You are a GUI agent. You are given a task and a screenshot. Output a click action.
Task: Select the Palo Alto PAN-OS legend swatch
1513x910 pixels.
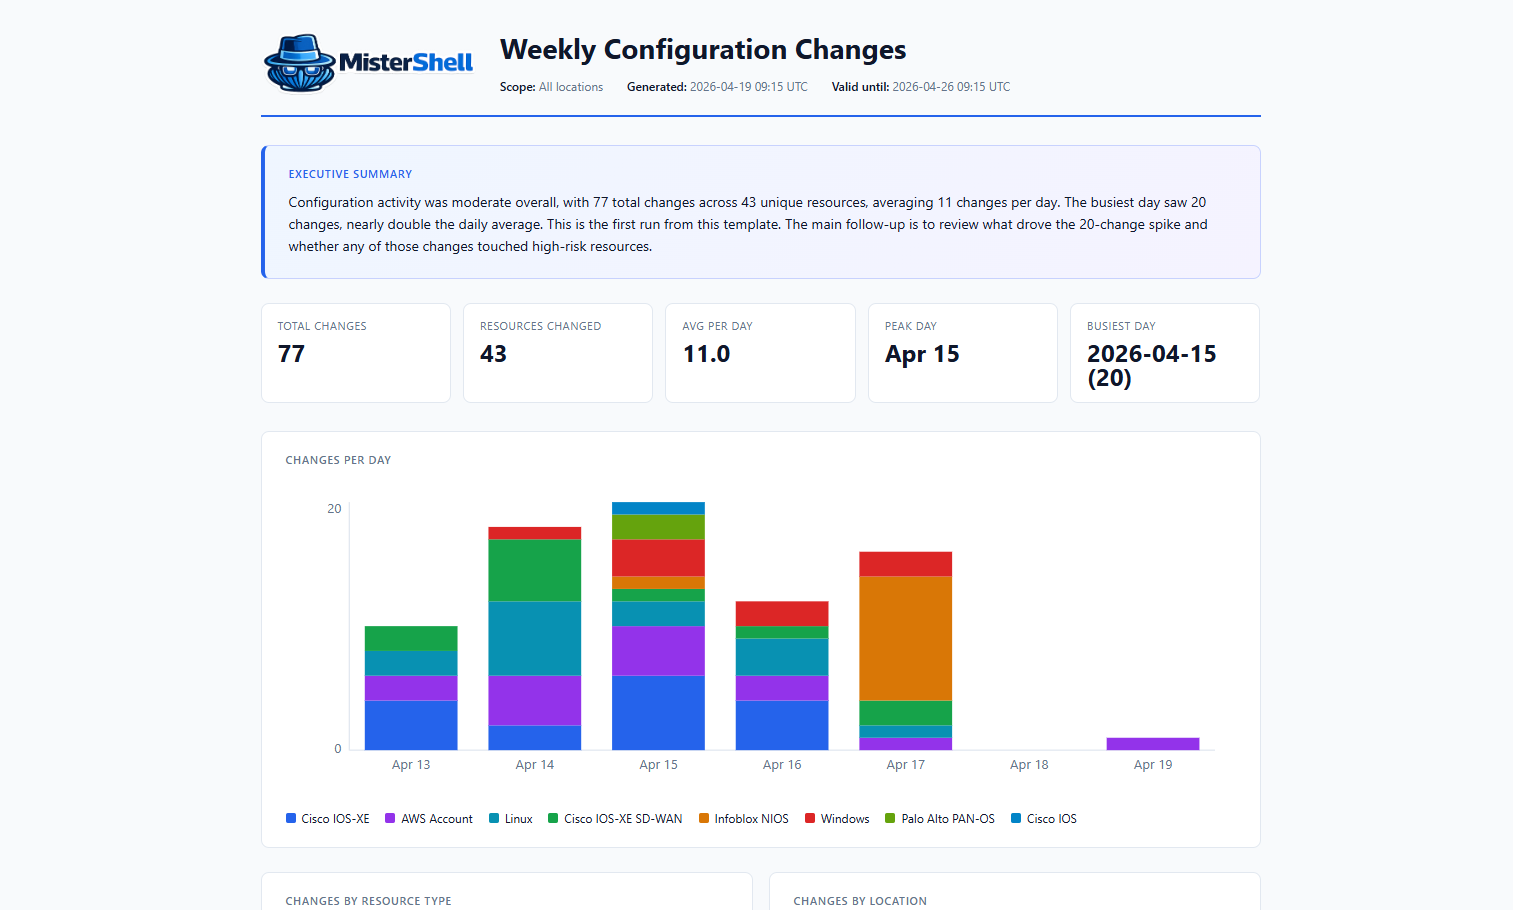coord(890,818)
